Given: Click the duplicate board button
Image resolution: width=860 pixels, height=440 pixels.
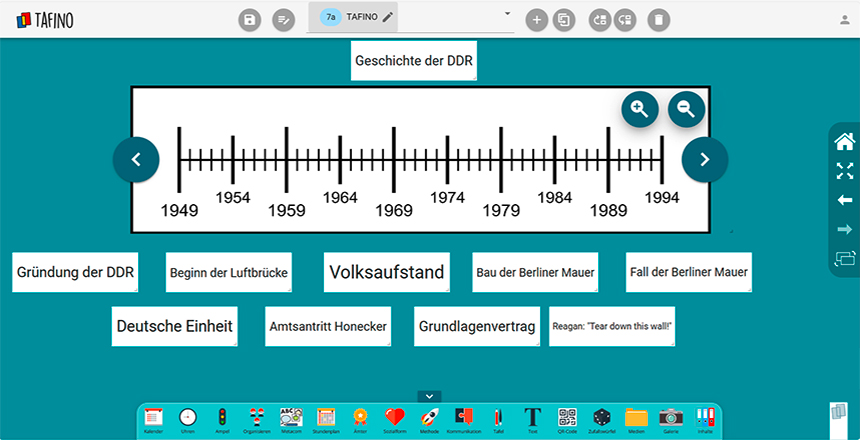Looking at the screenshot, I should (564, 19).
